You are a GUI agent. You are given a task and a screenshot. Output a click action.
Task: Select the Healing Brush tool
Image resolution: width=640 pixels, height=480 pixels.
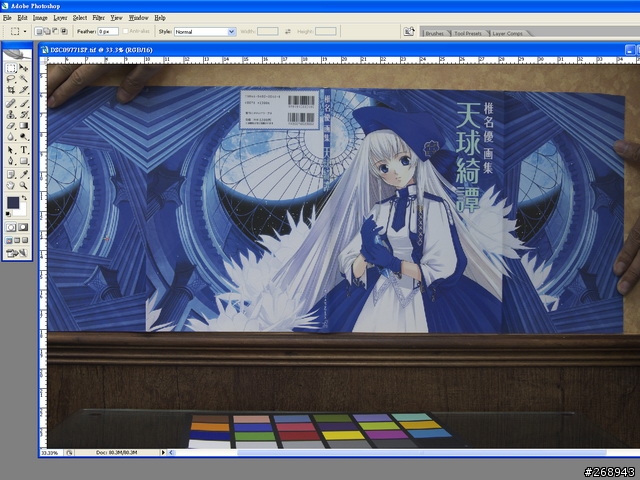click(11, 103)
